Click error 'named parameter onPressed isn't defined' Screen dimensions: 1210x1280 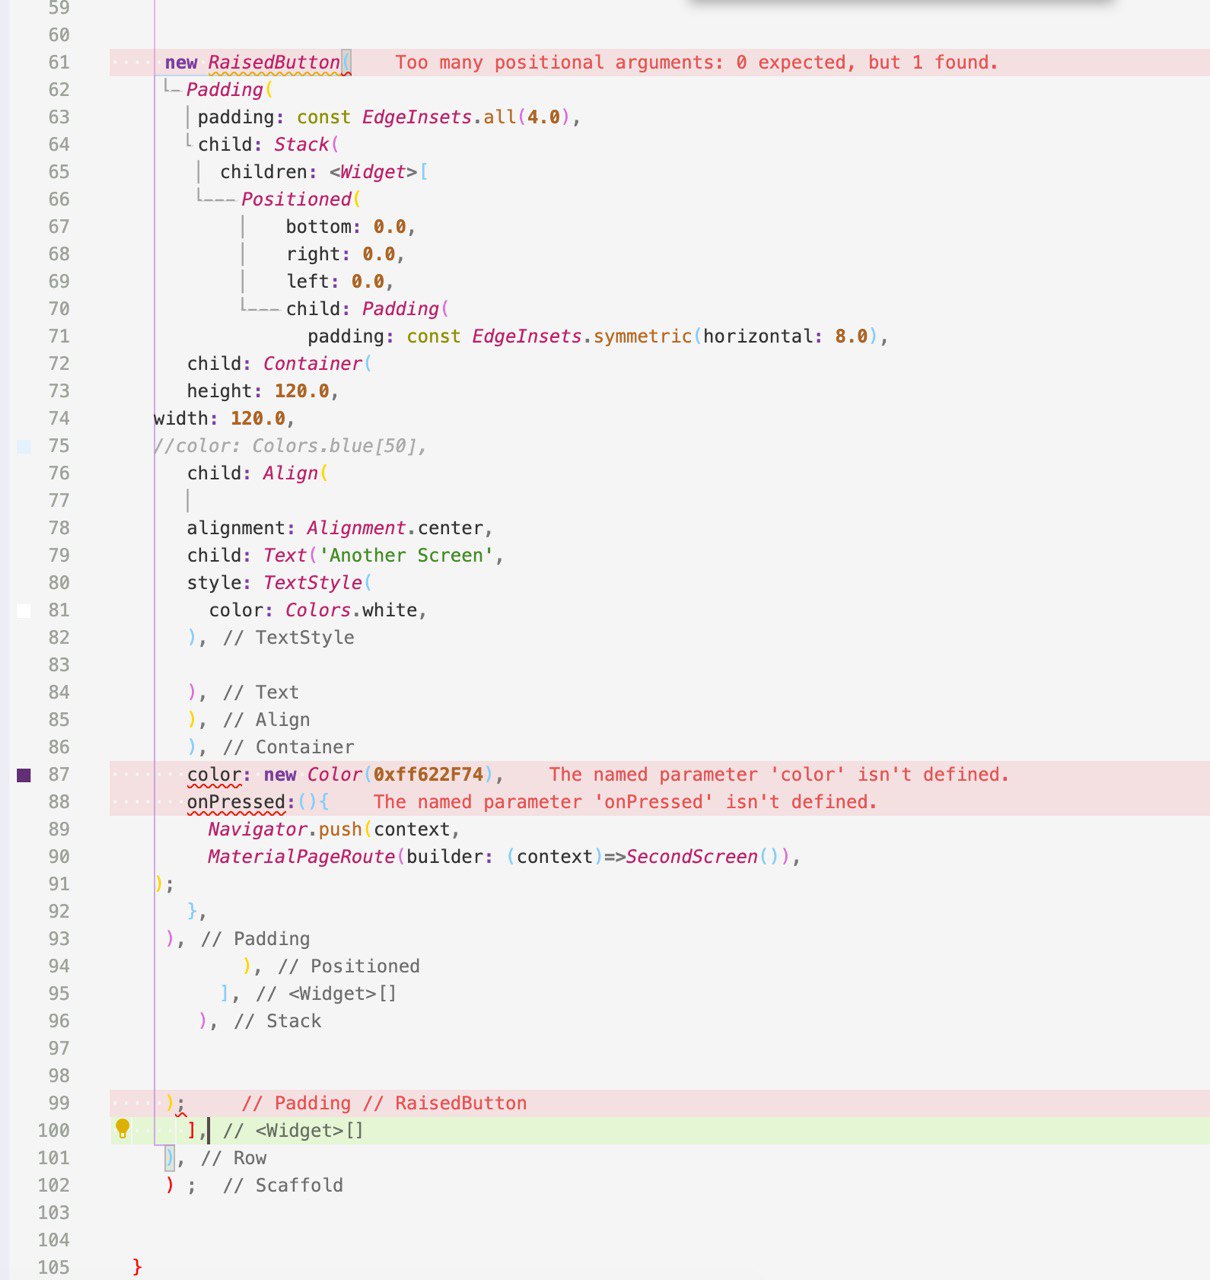(625, 801)
